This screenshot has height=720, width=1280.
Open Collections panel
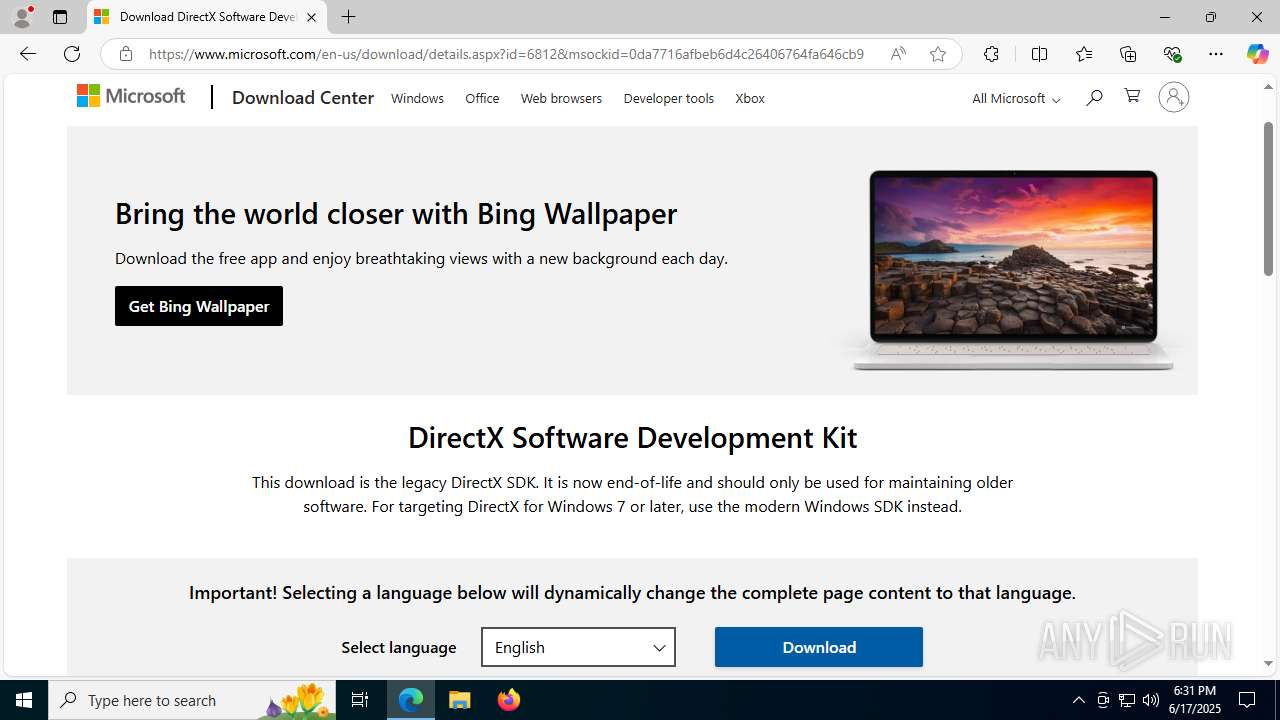(x=1128, y=54)
